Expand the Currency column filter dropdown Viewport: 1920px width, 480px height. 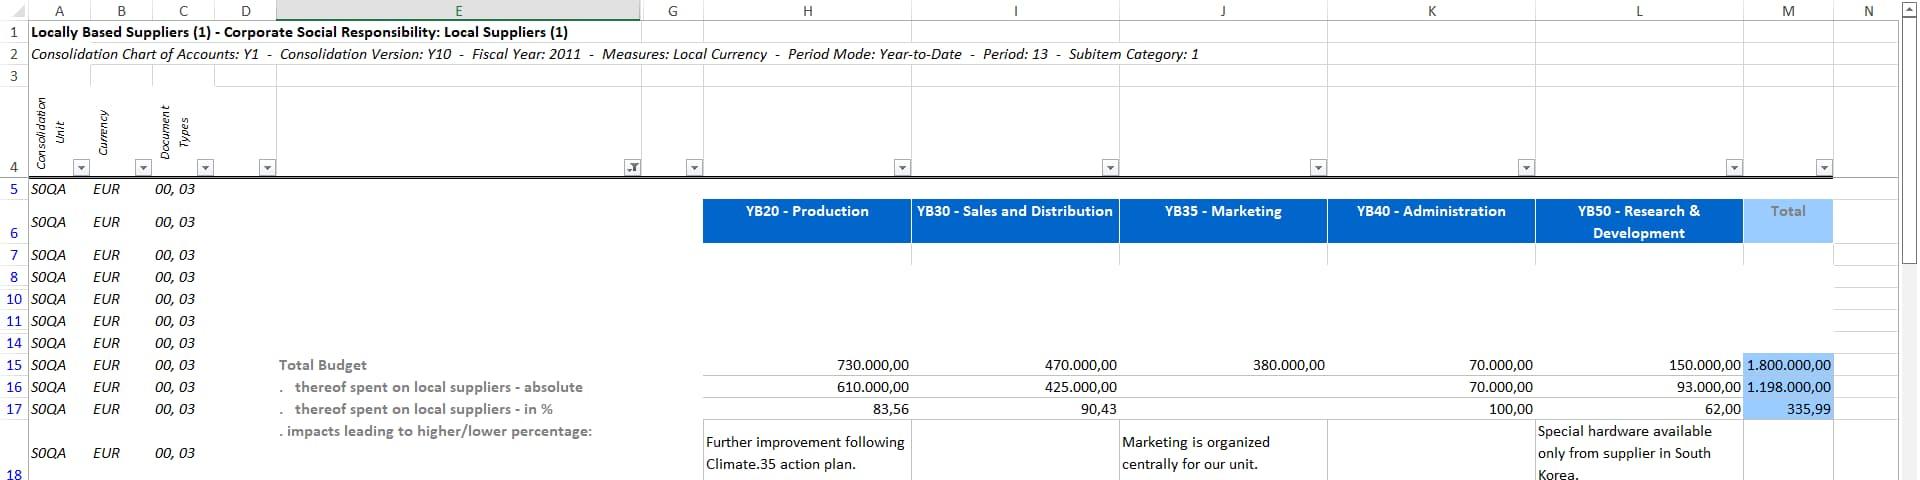(143, 167)
